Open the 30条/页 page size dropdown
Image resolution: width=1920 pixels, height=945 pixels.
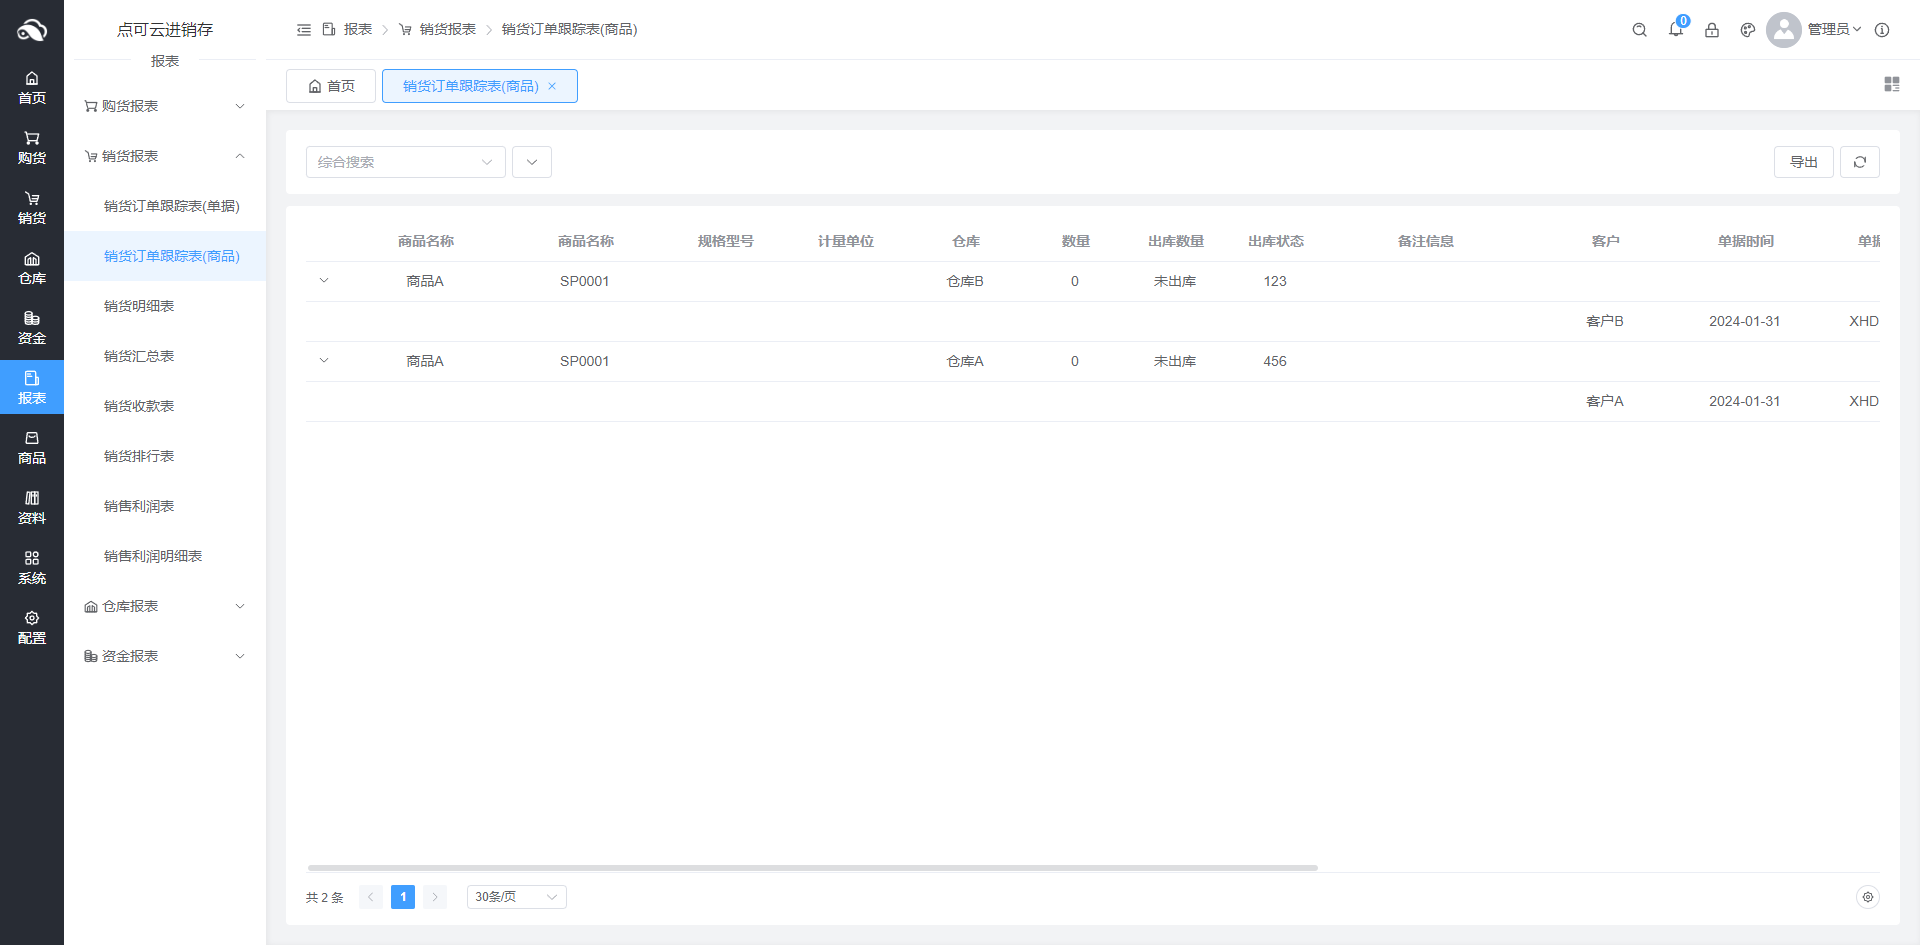(x=516, y=897)
